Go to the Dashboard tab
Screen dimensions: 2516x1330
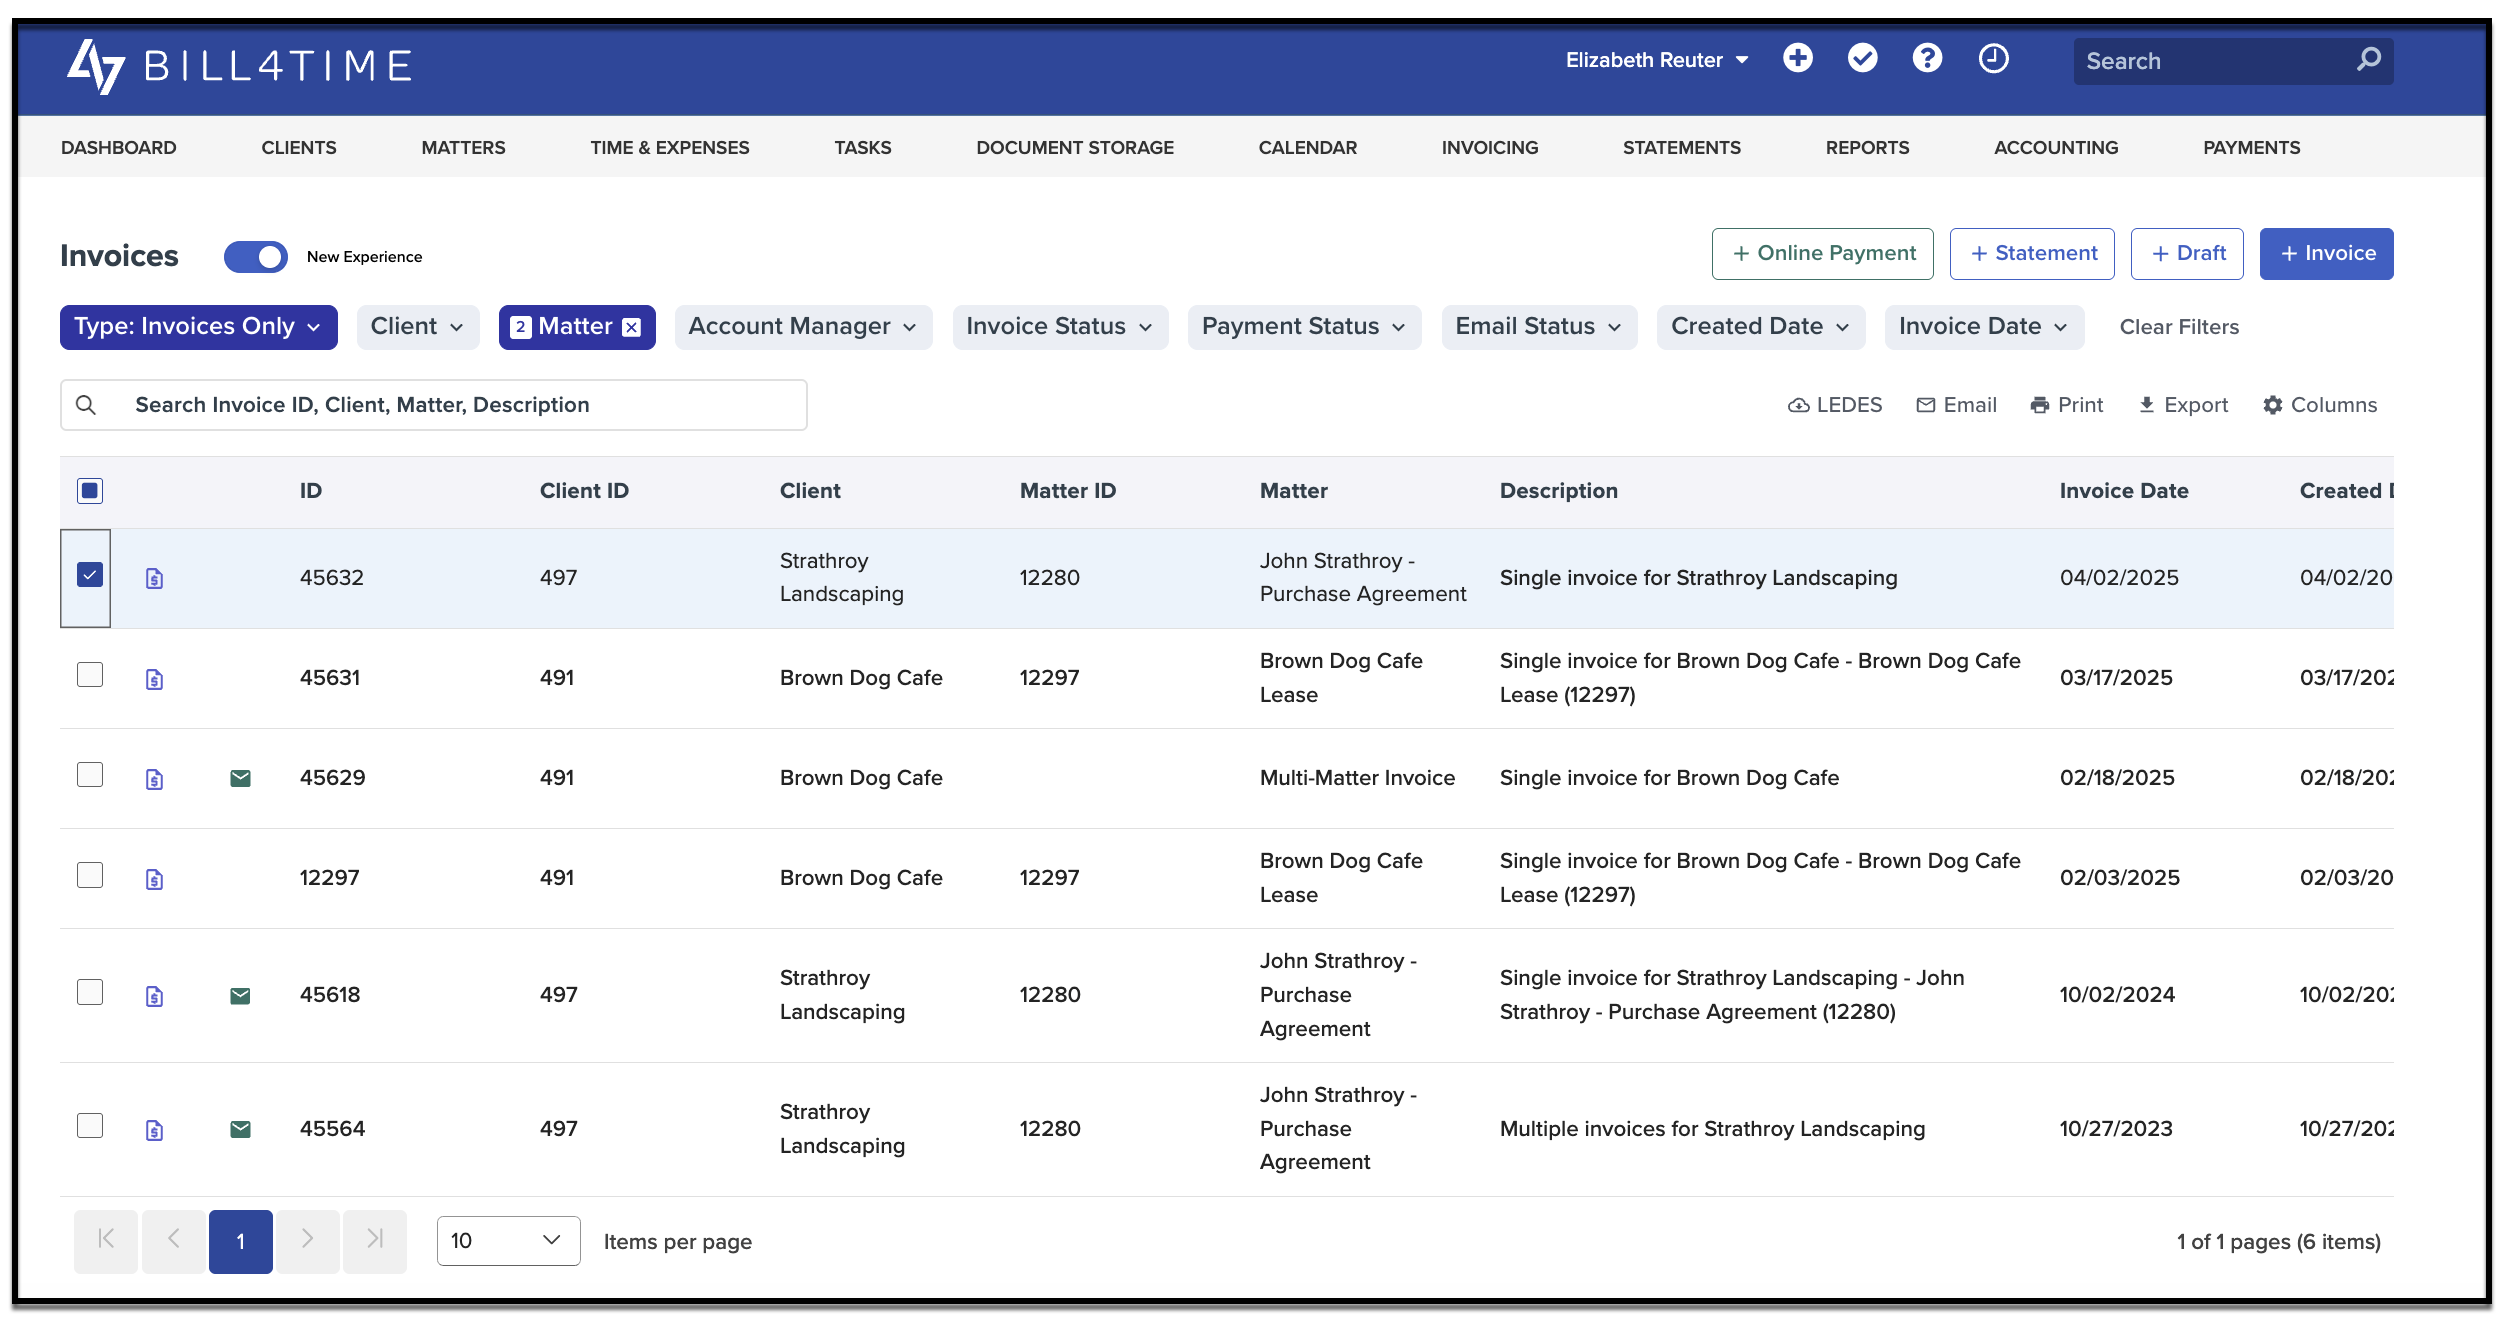pyautogui.click(x=119, y=148)
